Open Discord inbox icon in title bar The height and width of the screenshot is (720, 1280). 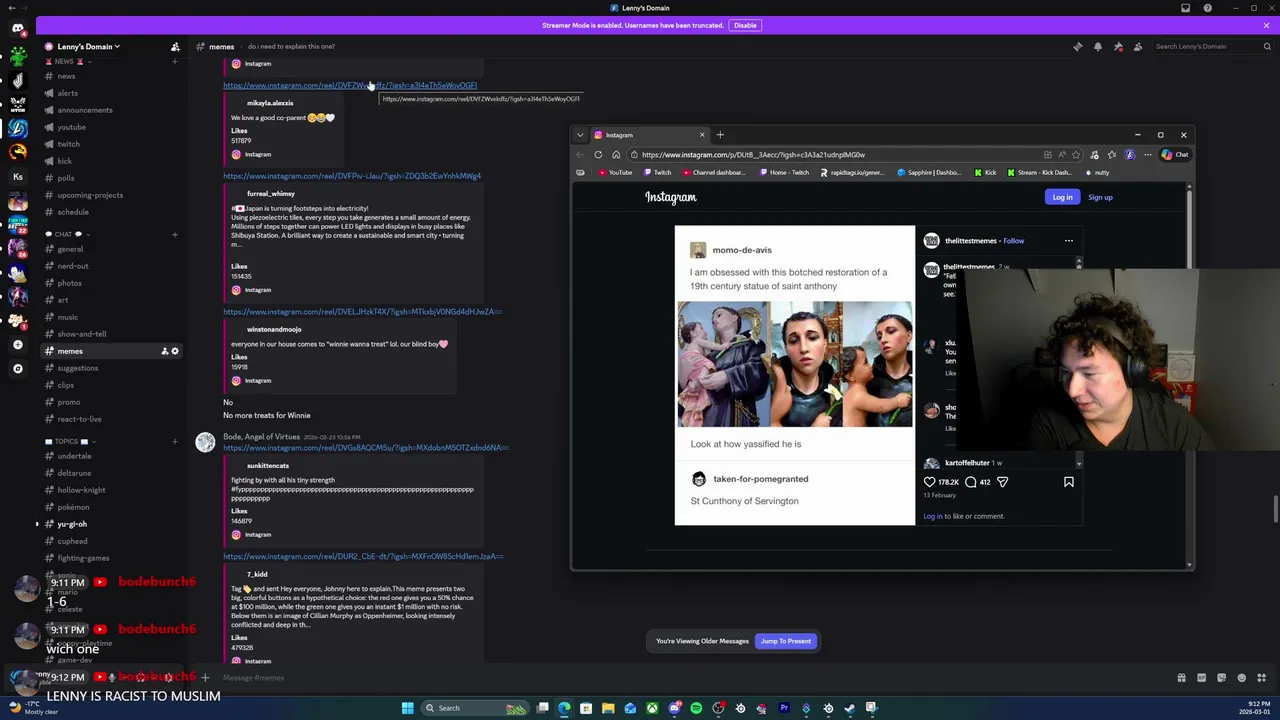1185,8
